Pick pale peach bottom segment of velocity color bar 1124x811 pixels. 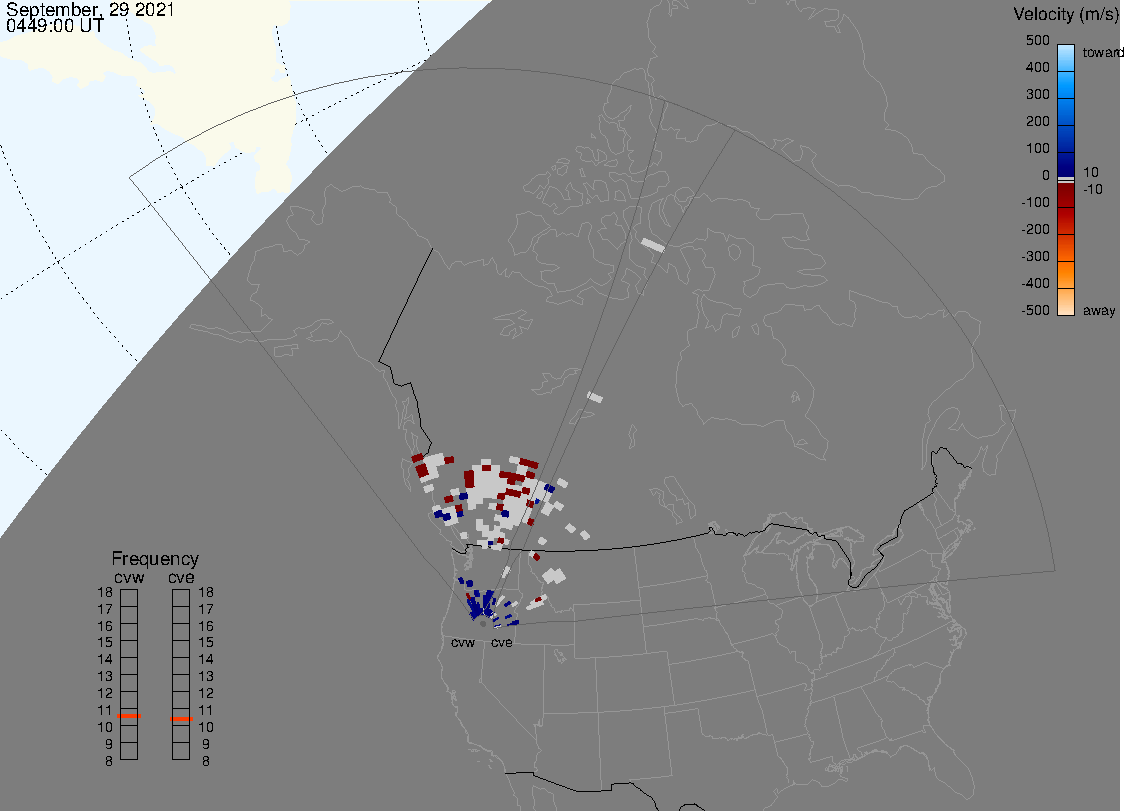click(1066, 302)
